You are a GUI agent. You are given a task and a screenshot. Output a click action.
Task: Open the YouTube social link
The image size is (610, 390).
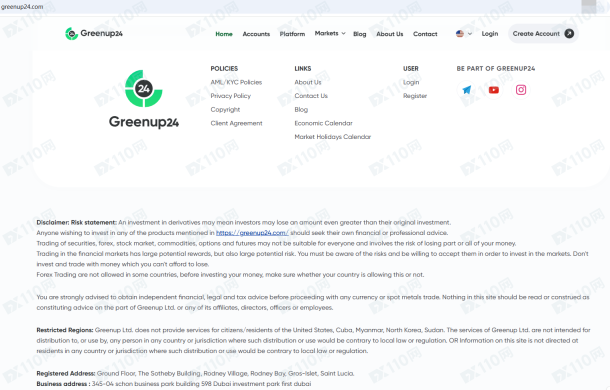pyautogui.click(x=494, y=90)
